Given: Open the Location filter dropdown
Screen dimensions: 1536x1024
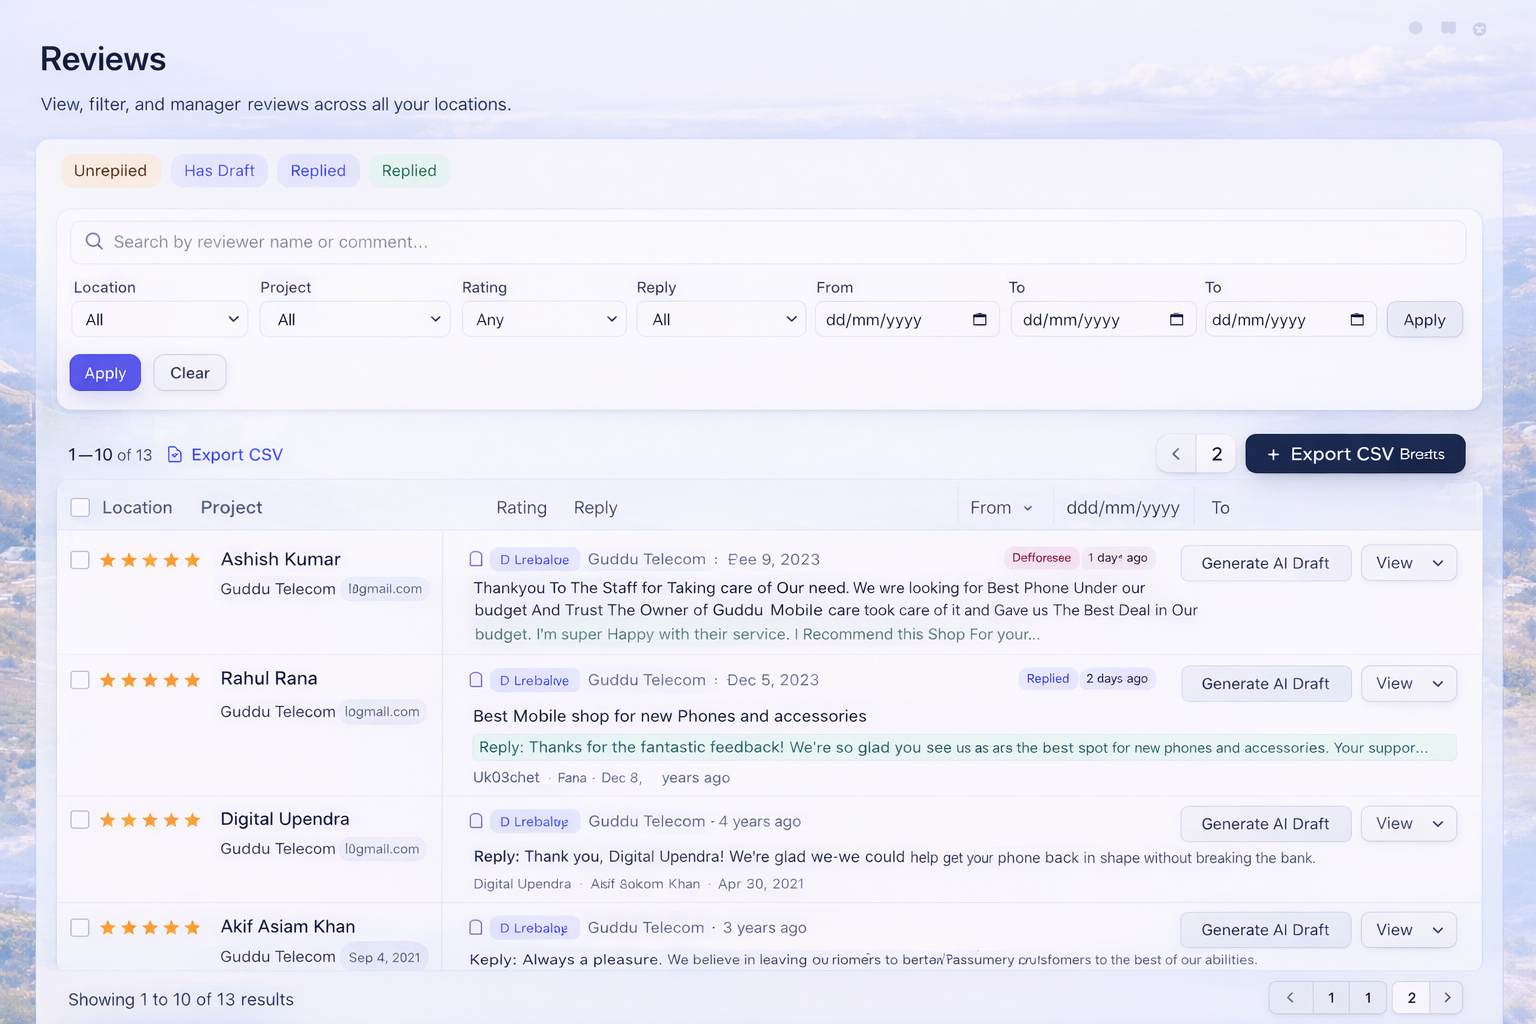Looking at the screenshot, I should click(160, 320).
